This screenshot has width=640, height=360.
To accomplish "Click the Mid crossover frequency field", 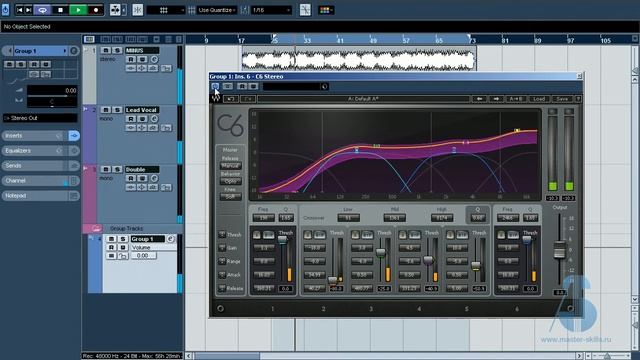I will coord(395,218).
